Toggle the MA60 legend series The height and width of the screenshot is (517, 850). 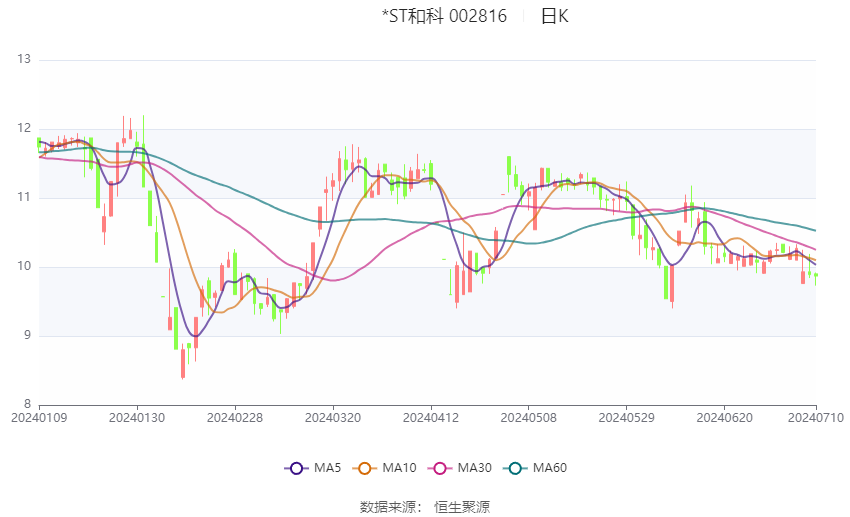(x=535, y=468)
